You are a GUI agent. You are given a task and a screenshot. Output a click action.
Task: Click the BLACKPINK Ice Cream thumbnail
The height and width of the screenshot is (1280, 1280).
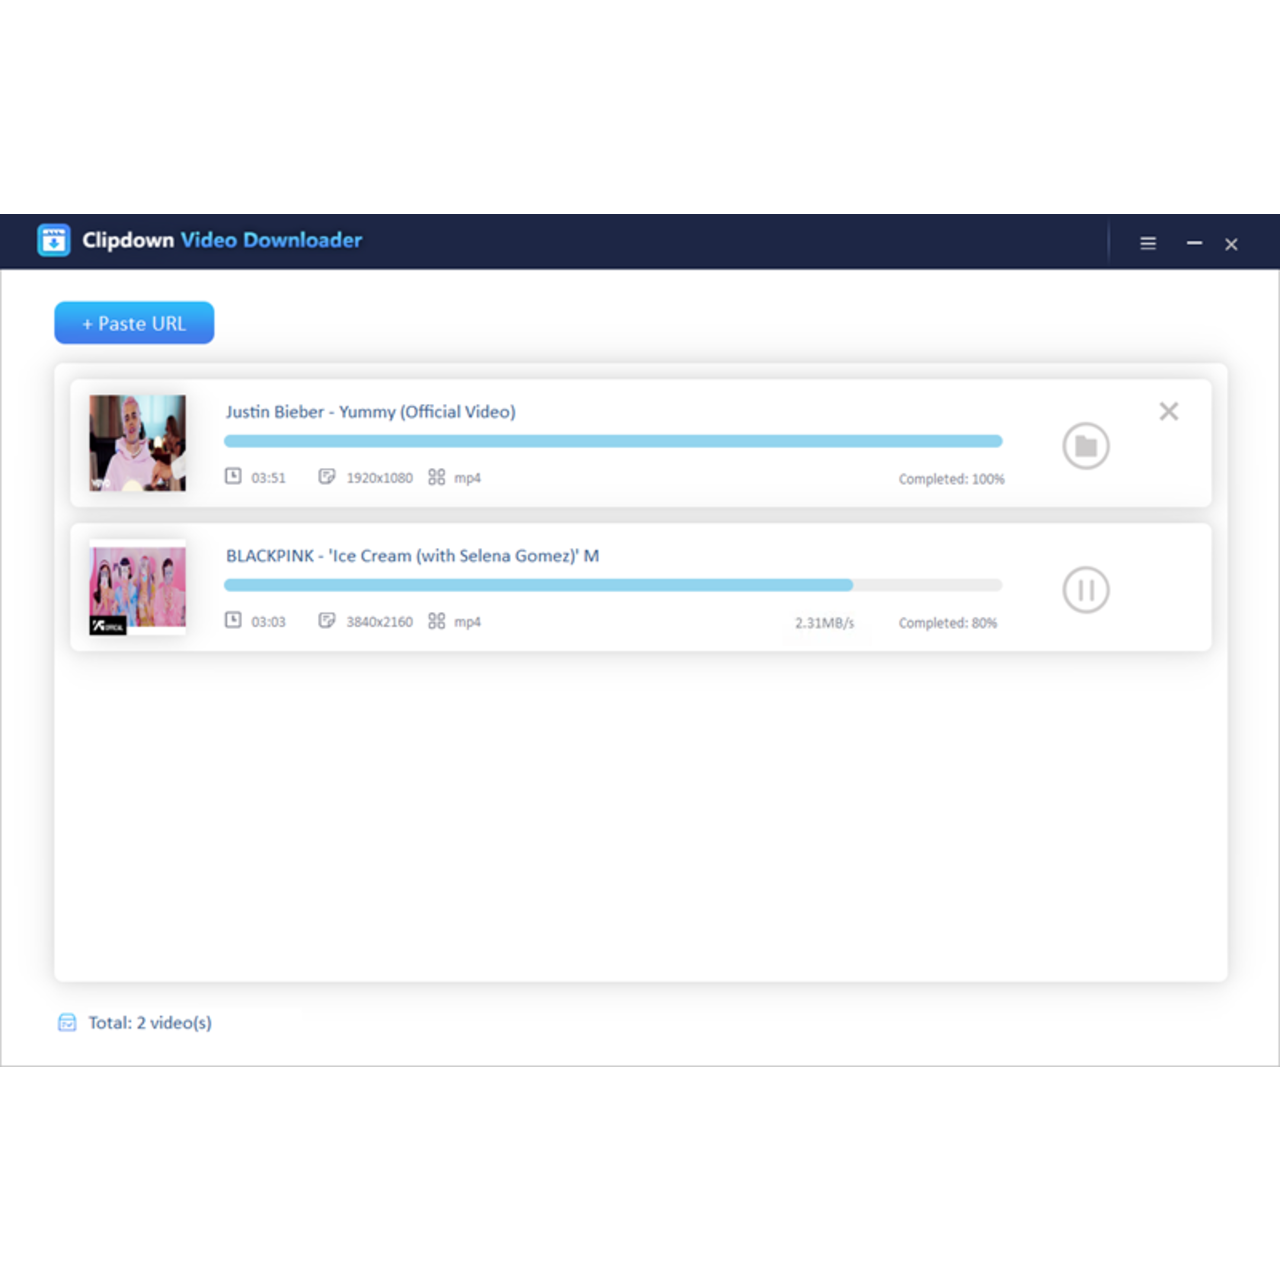(x=137, y=588)
